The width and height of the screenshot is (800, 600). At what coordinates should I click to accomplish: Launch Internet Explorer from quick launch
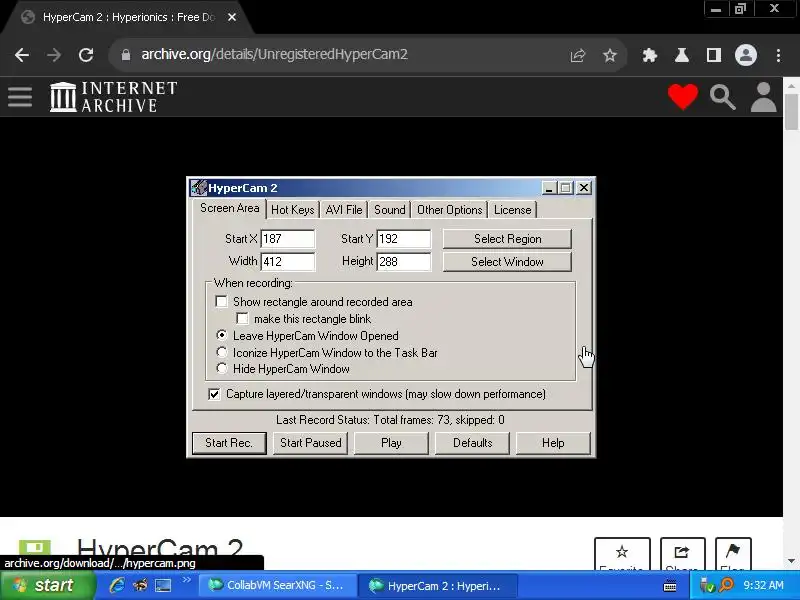click(117, 585)
